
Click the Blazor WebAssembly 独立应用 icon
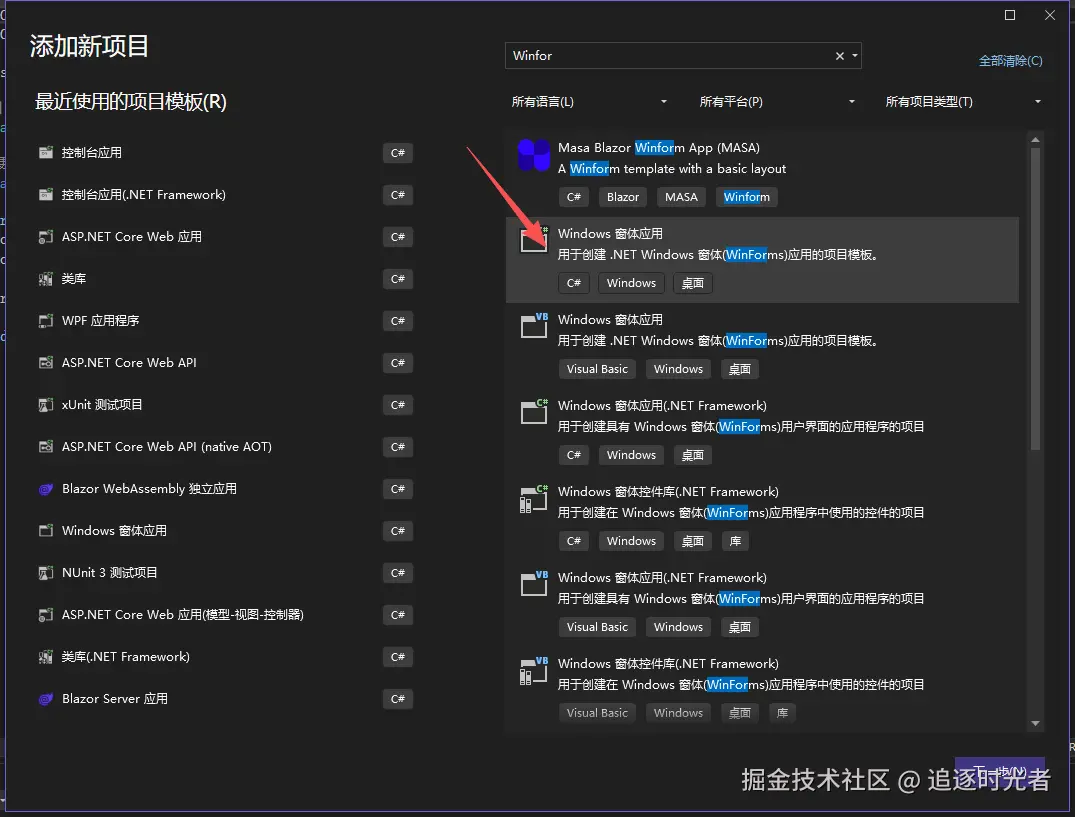pos(46,489)
